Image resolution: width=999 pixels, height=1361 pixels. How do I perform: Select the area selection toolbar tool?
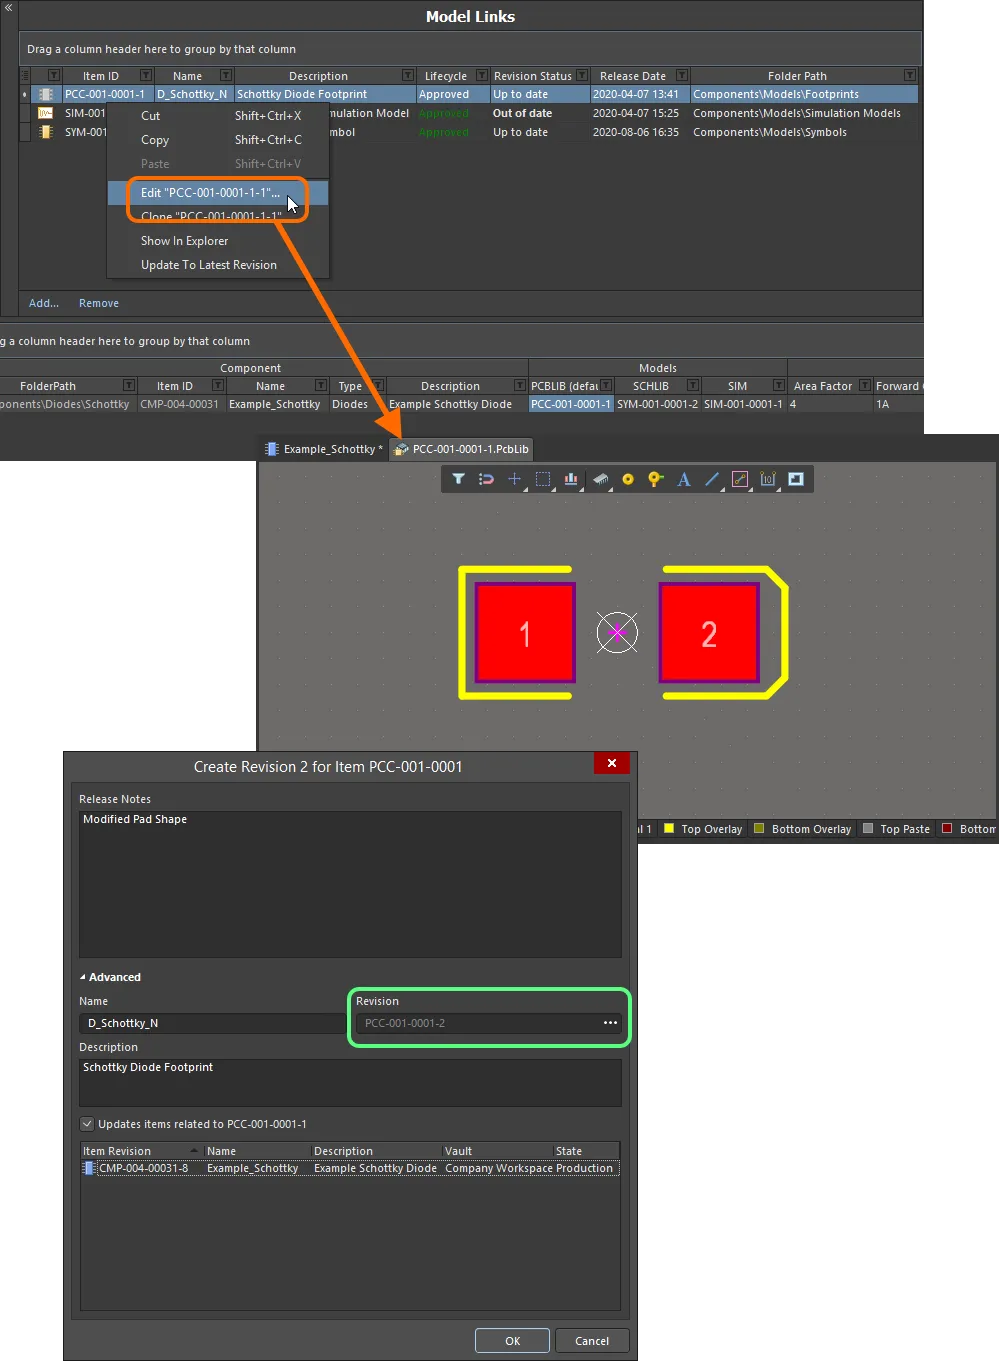coord(543,479)
